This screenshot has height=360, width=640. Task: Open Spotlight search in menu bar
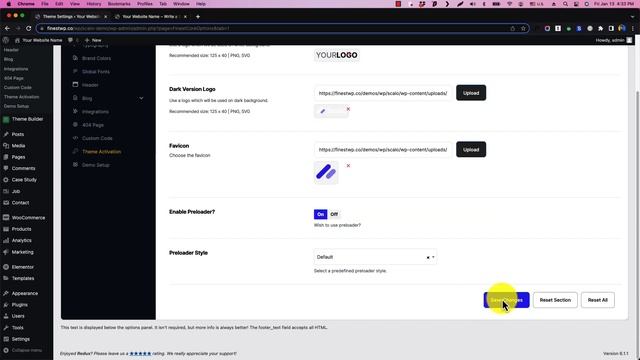pos(565,4)
